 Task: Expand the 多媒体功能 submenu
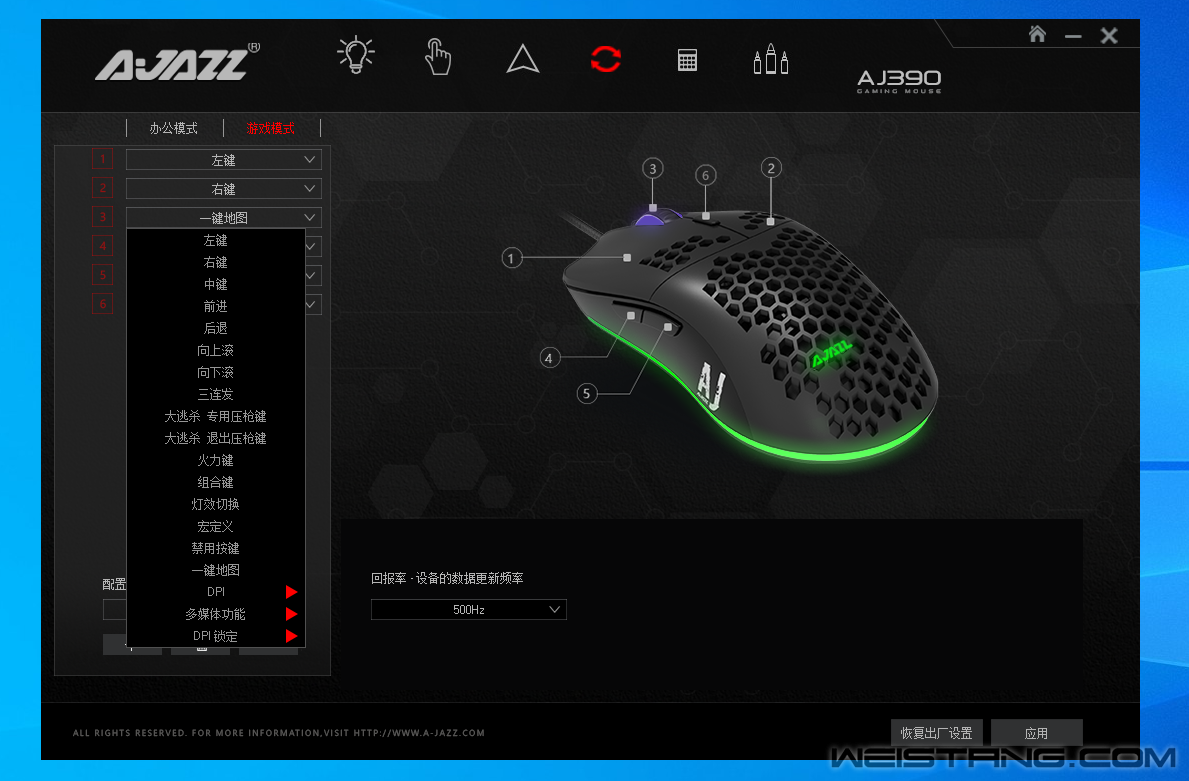point(215,613)
